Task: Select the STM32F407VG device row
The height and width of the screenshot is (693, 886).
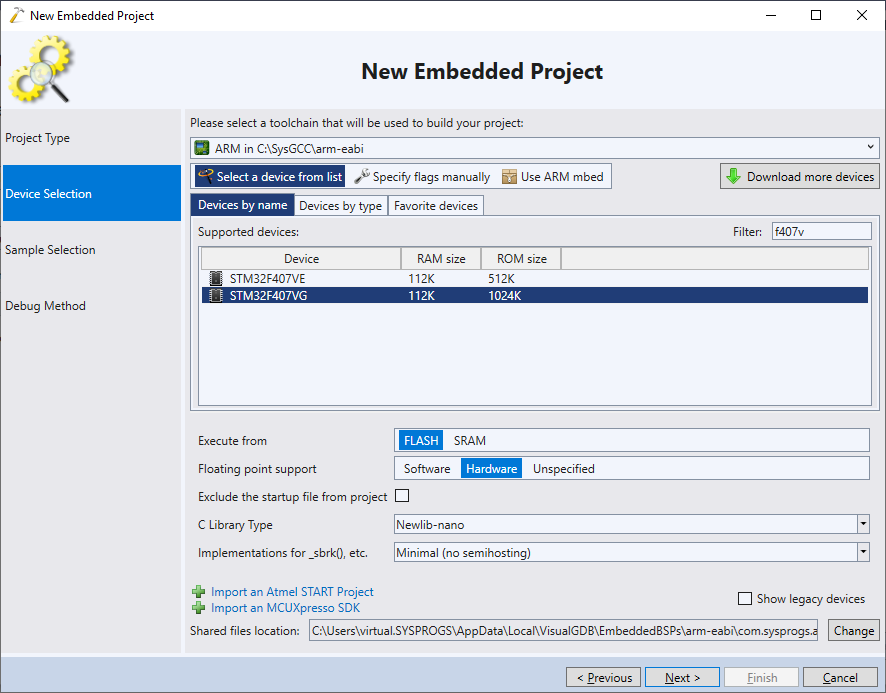Action: pos(535,295)
